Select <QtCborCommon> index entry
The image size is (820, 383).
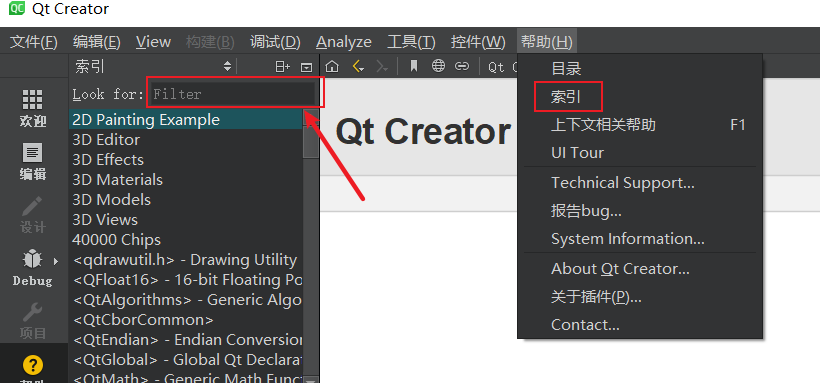click(x=186, y=320)
